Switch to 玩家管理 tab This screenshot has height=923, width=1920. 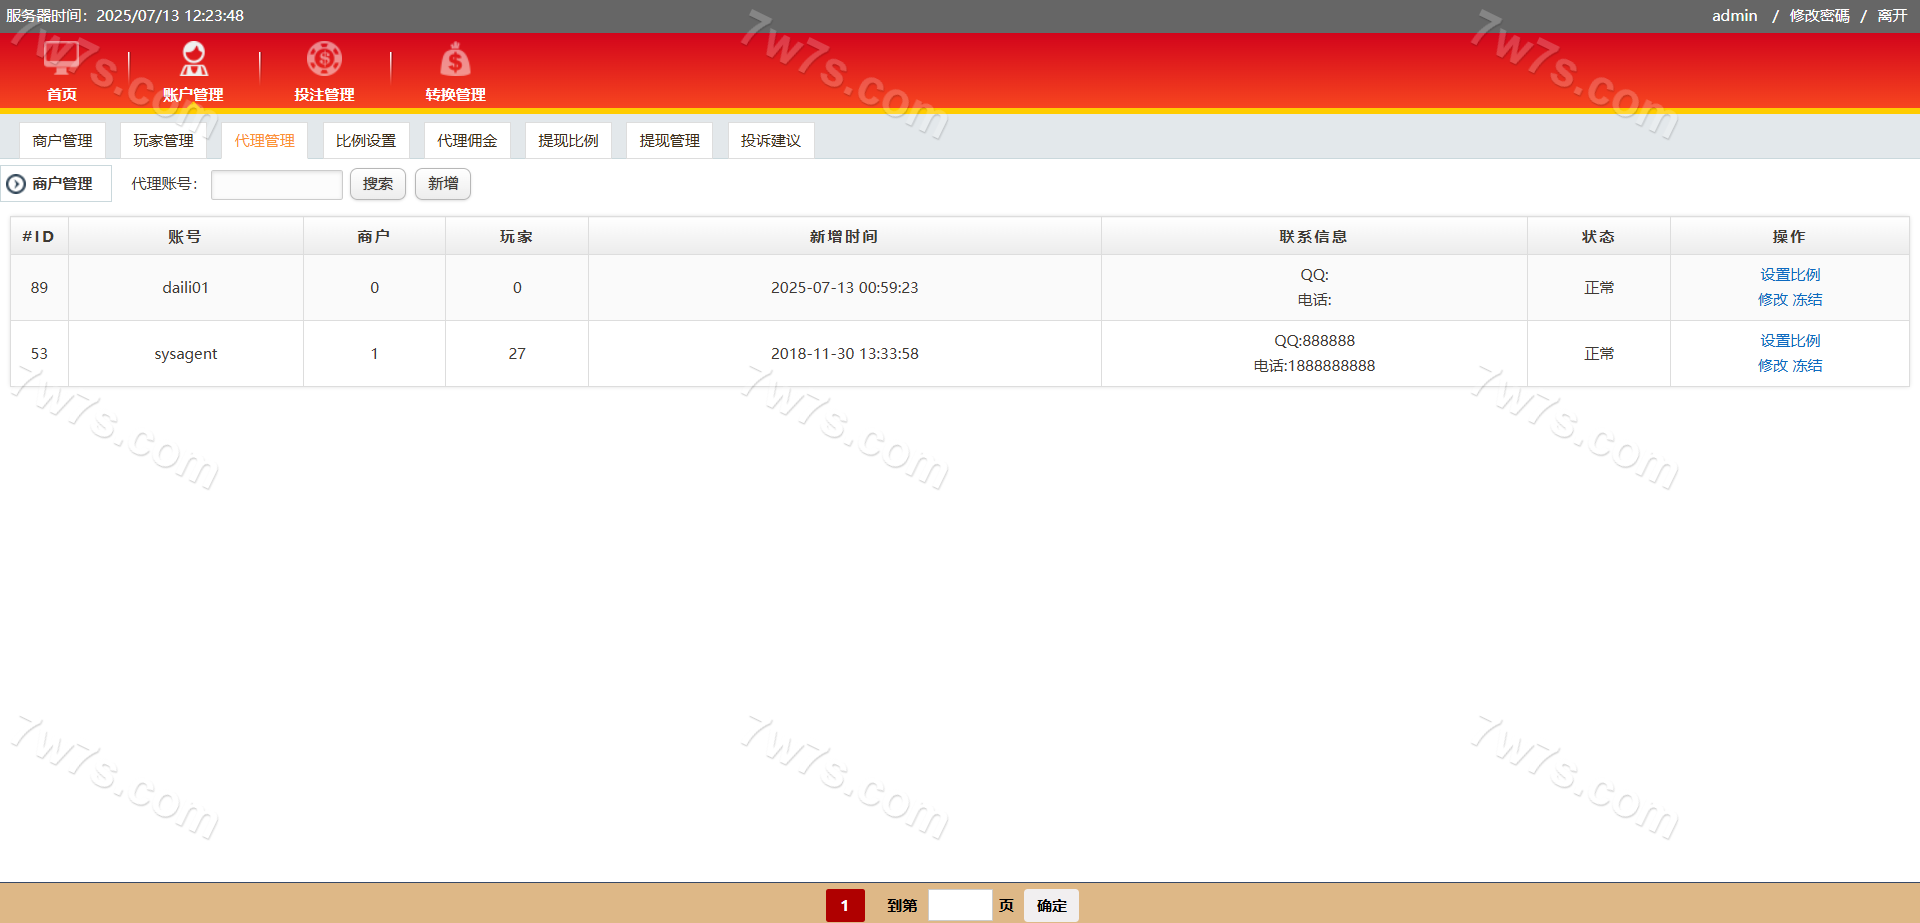tap(163, 141)
